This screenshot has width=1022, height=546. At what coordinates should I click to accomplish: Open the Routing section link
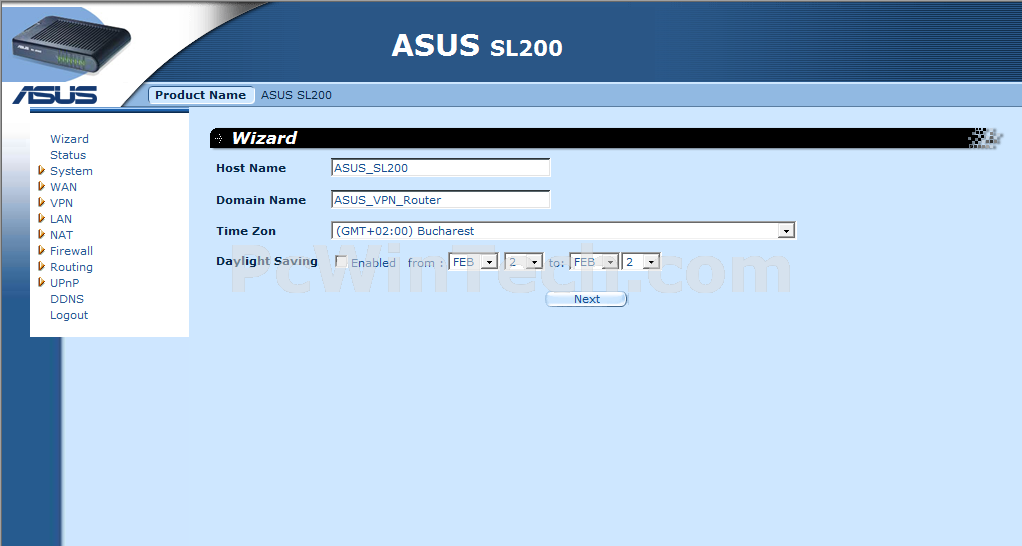71,267
